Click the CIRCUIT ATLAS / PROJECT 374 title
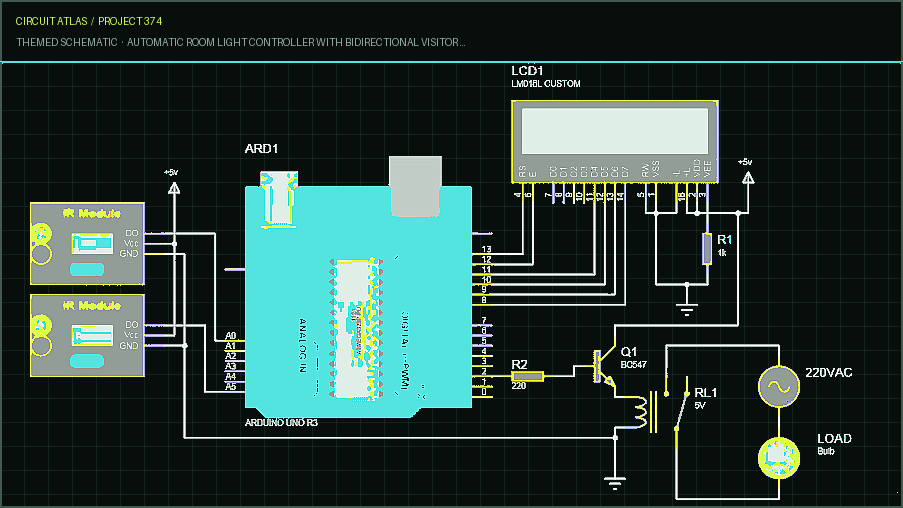The width and height of the screenshot is (903, 508). (x=89, y=21)
